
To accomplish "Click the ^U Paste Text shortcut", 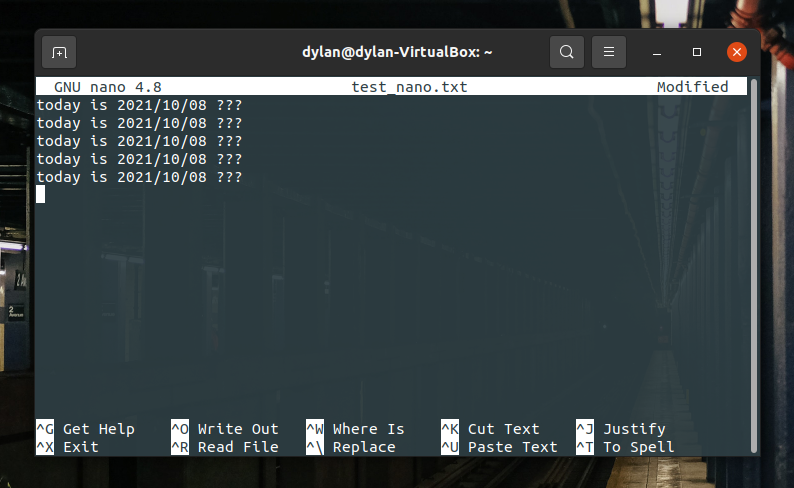I will click(499, 447).
